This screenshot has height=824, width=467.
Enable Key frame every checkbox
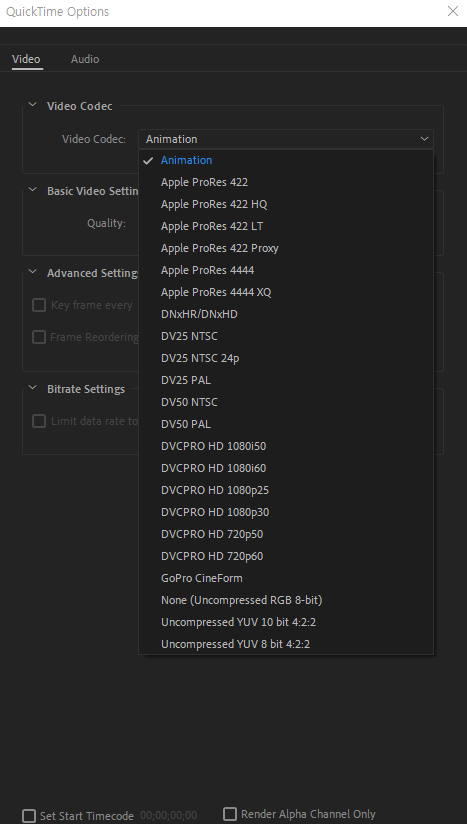click(39, 305)
